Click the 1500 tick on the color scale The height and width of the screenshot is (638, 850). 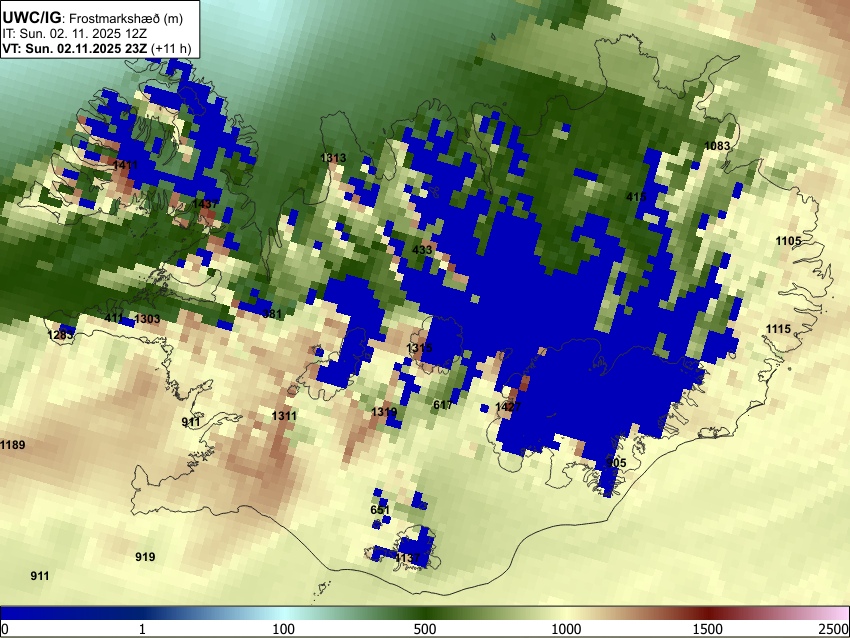pyautogui.click(x=708, y=629)
